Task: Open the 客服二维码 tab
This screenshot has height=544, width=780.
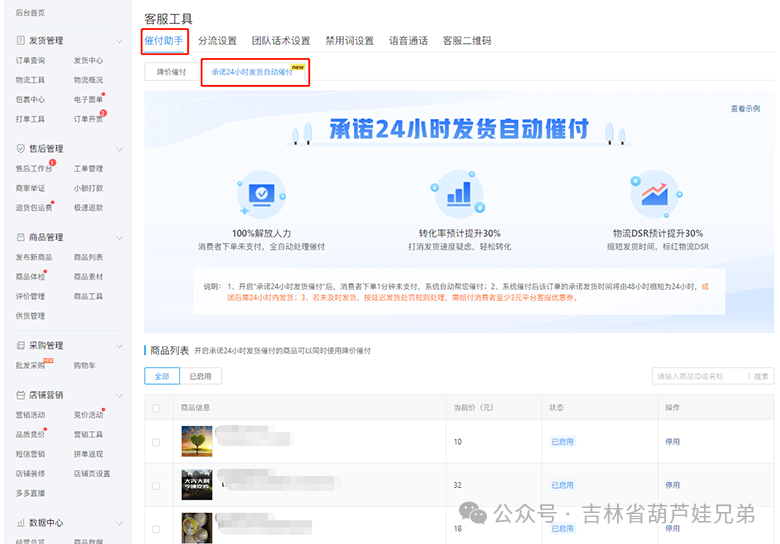Action: coord(467,41)
